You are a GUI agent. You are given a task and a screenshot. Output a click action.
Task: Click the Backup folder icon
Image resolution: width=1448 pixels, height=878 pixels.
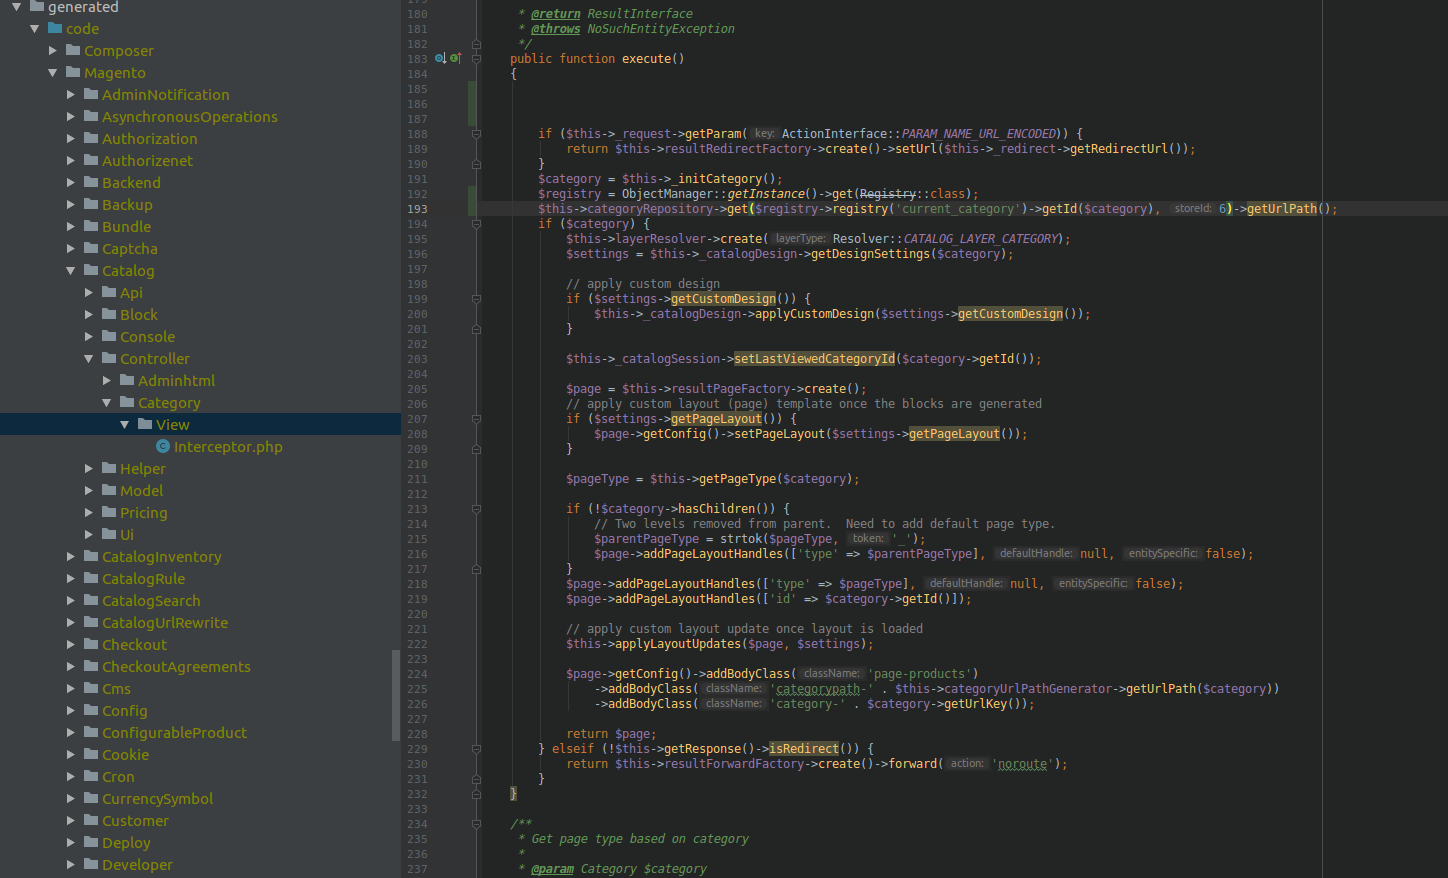coord(91,204)
